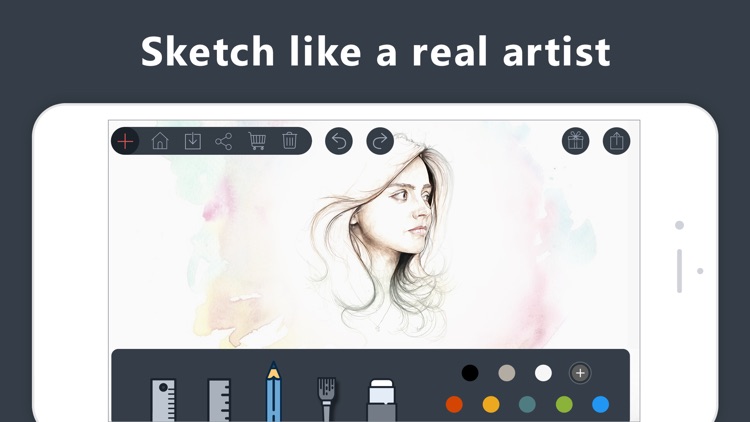750x422 pixels.
Task: Redo the last stroke
Action: click(380, 141)
